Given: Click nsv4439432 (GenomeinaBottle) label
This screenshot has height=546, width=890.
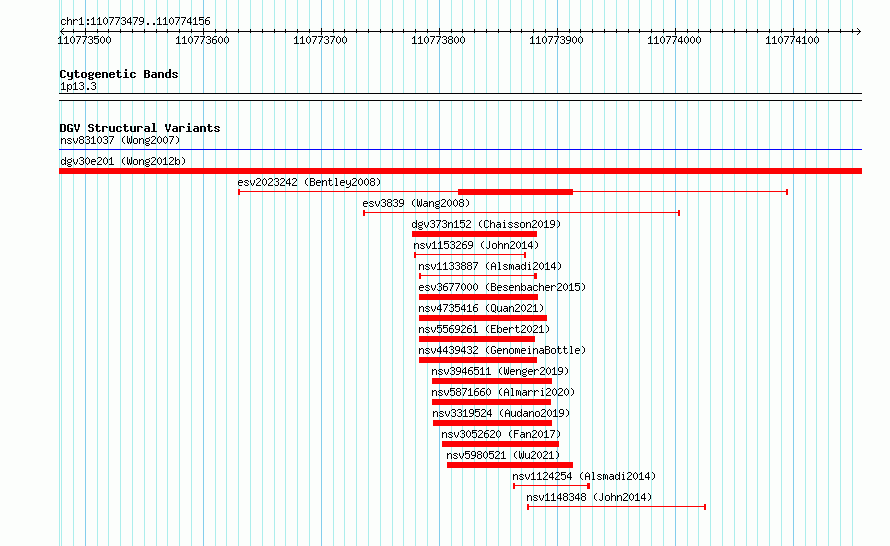Looking at the screenshot, I should coord(502,350).
